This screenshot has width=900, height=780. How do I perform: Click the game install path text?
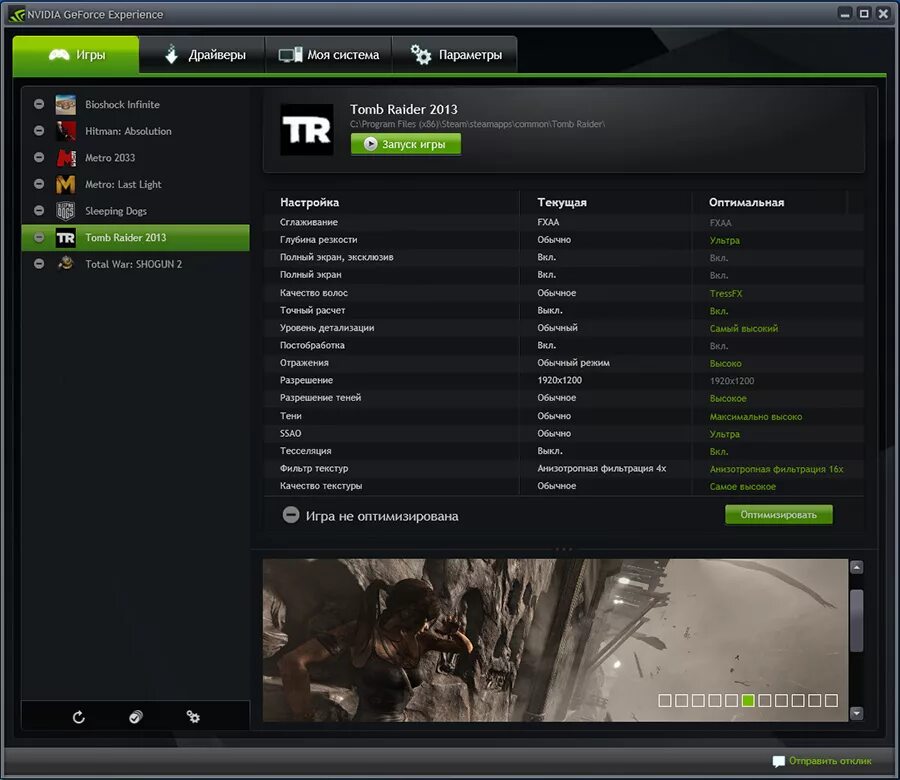click(x=477, y=124)
